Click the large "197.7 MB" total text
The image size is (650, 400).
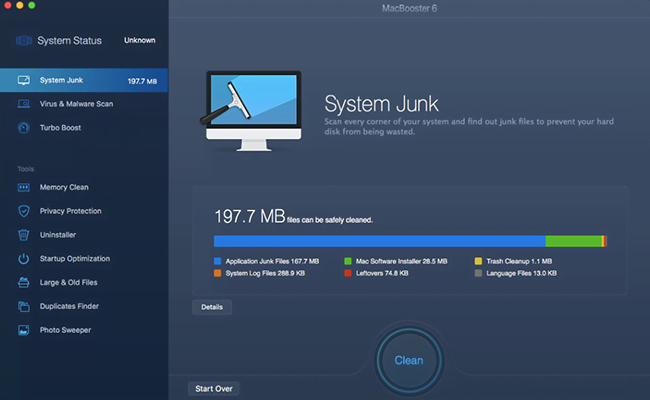tap(250, 216)
